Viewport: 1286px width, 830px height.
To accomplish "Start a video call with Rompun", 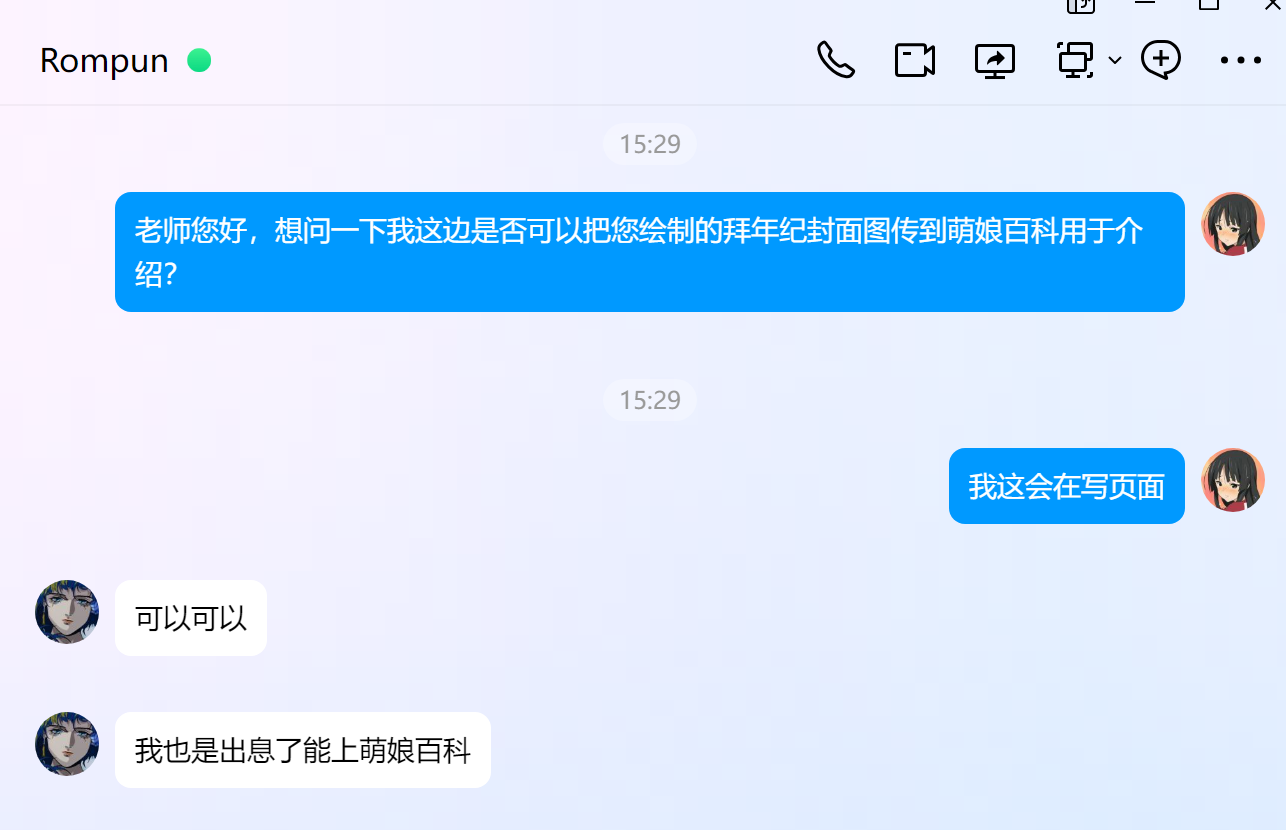I will (915, 60).
